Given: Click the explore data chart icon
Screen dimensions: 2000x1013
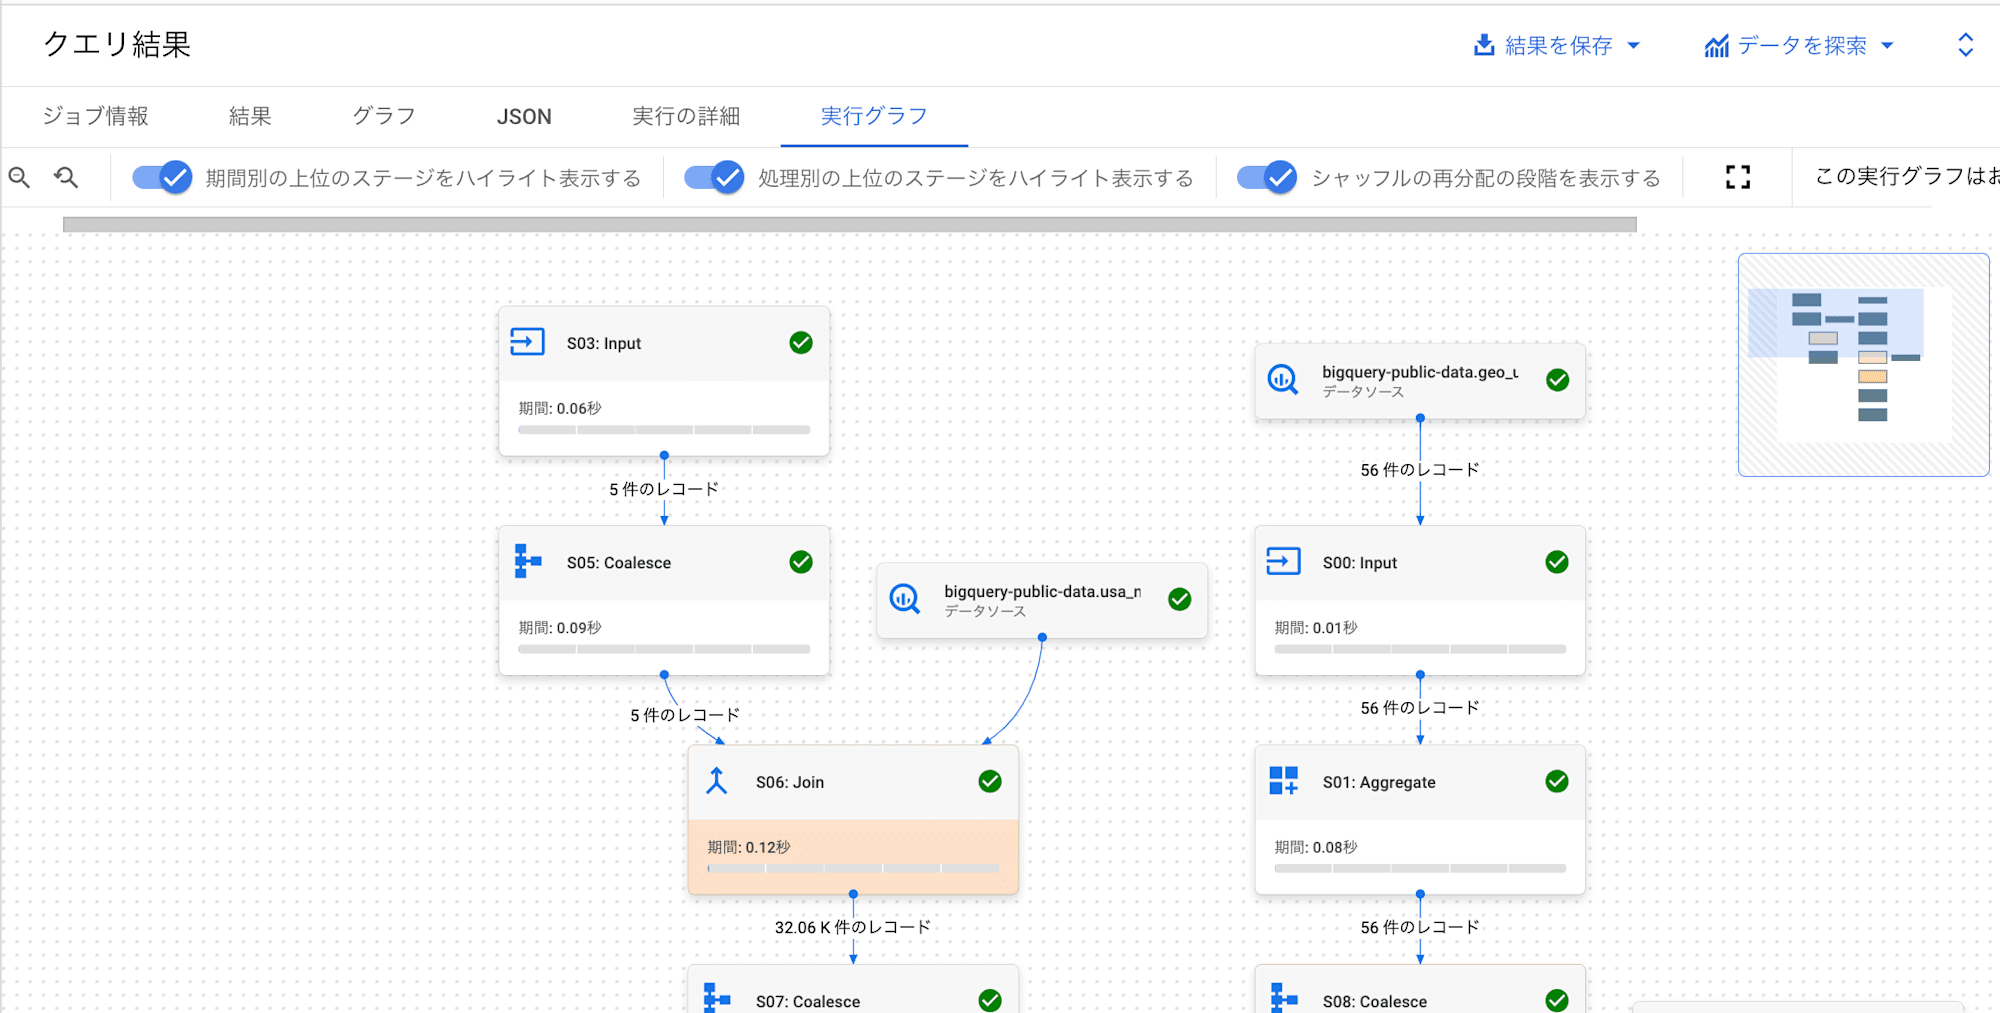Looking at the screenshot, I should [1717, 46].
